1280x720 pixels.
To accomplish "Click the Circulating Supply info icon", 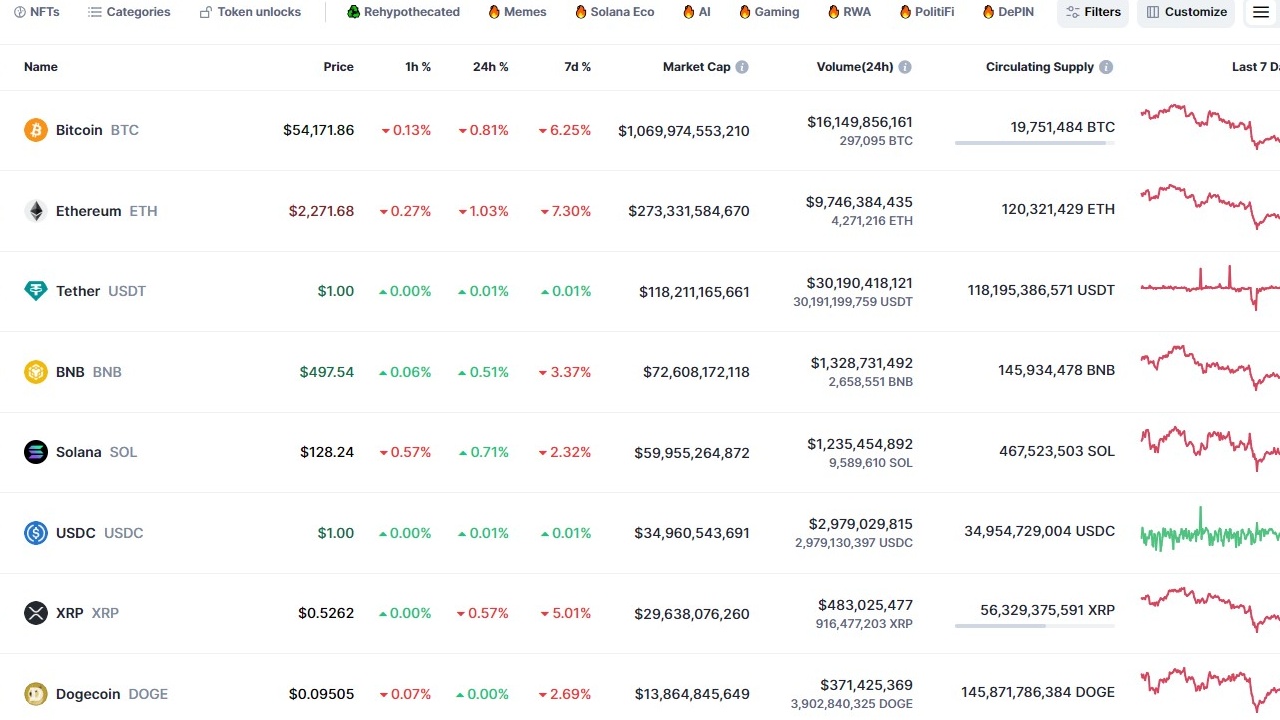I will (1106, 67).
